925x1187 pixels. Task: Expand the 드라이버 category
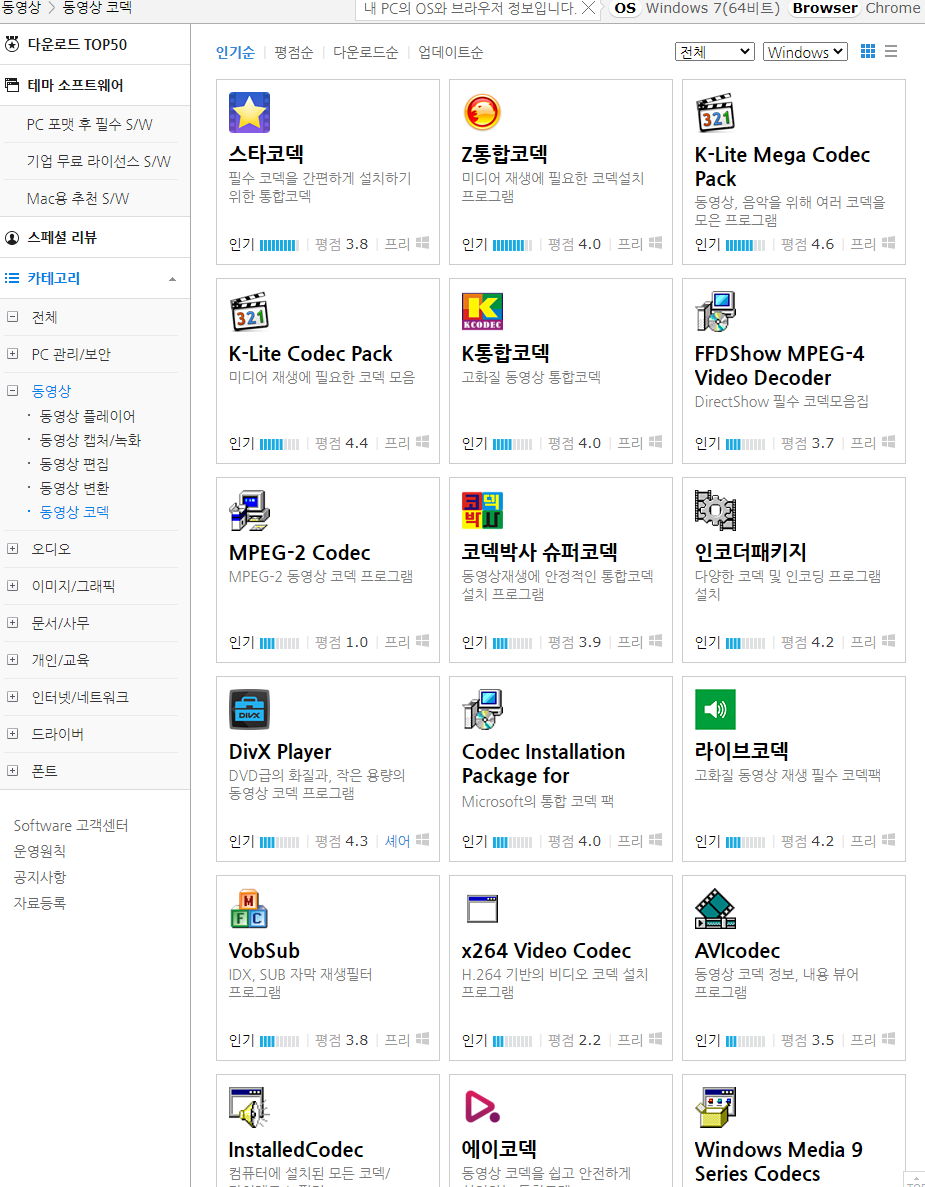12,734
